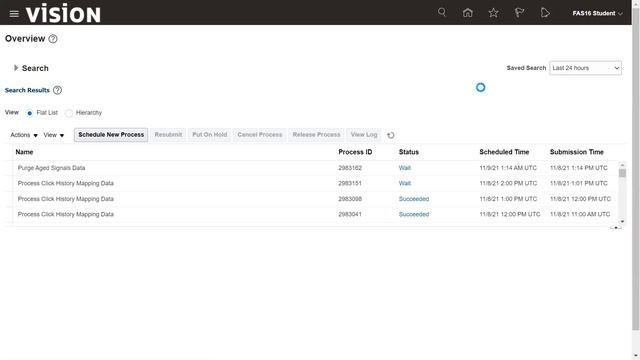
Task: Refresh the process table
Action: (x=391, y=135)
